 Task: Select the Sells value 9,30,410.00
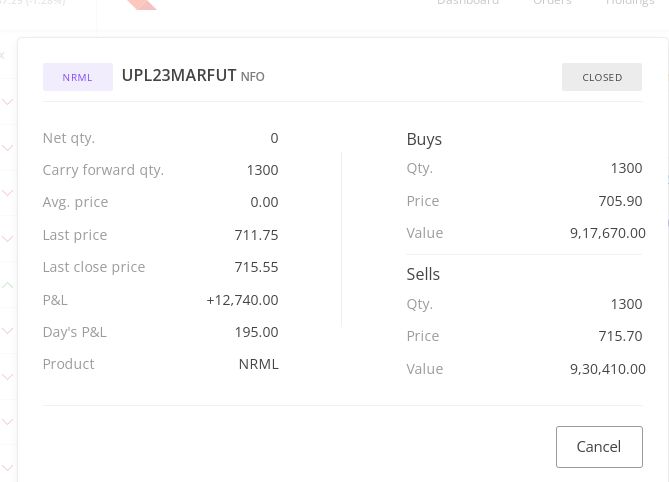pyautogui.click(x=607, y=369)
